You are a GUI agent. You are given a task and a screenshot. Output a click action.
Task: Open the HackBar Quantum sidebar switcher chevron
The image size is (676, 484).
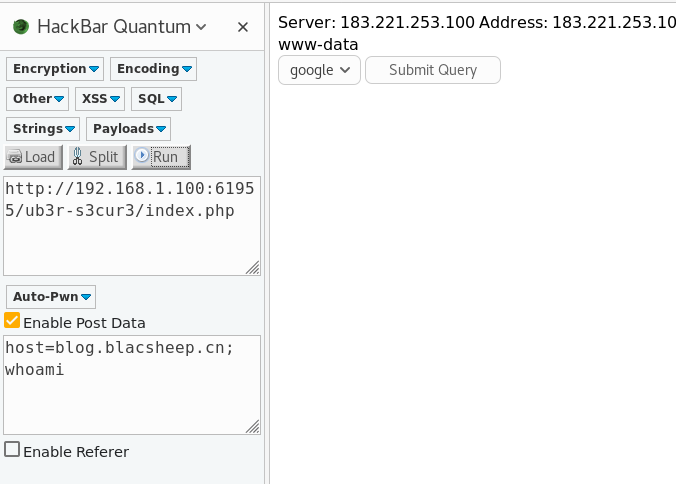point(202,27)
